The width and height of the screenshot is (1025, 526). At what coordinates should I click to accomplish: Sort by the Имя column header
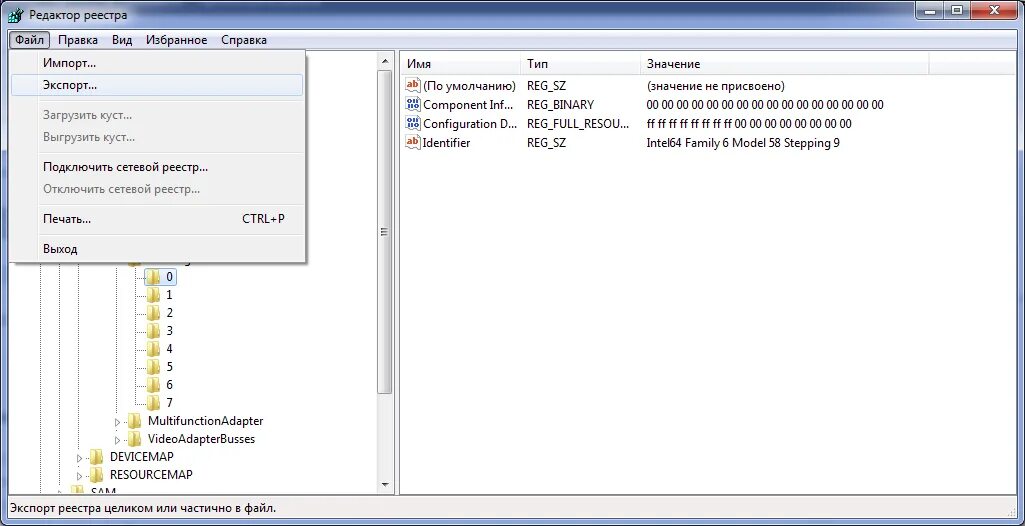point(462,64)
